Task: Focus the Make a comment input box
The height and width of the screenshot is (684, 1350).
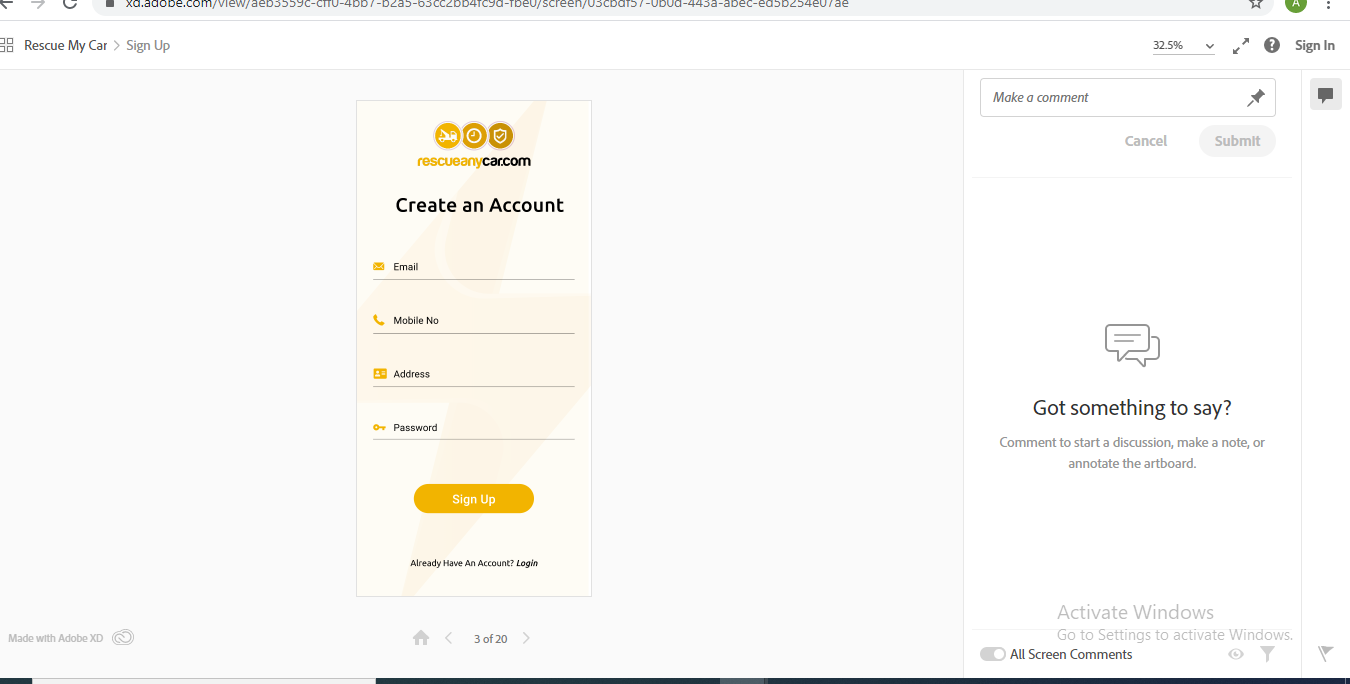Action: pyautogui.click(x=1128, y=97)
